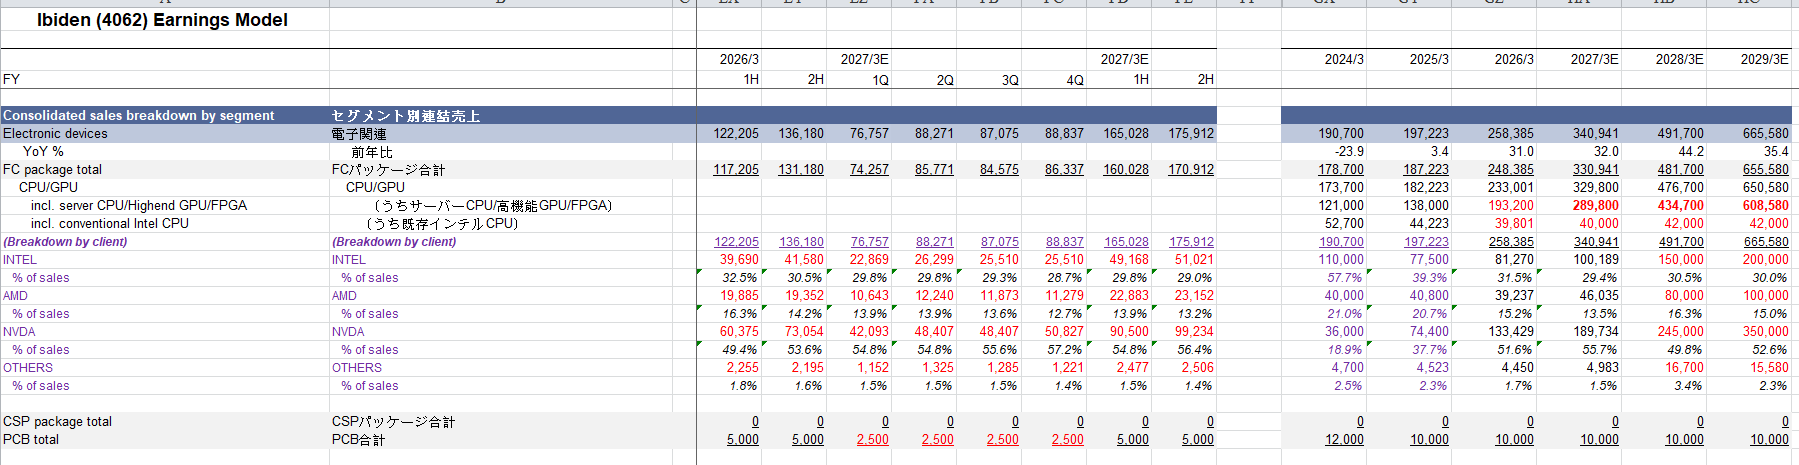Viewport: 1799px width, 465px height.
Task: Select the 'FC package total' row label
Action: [52, 170]
